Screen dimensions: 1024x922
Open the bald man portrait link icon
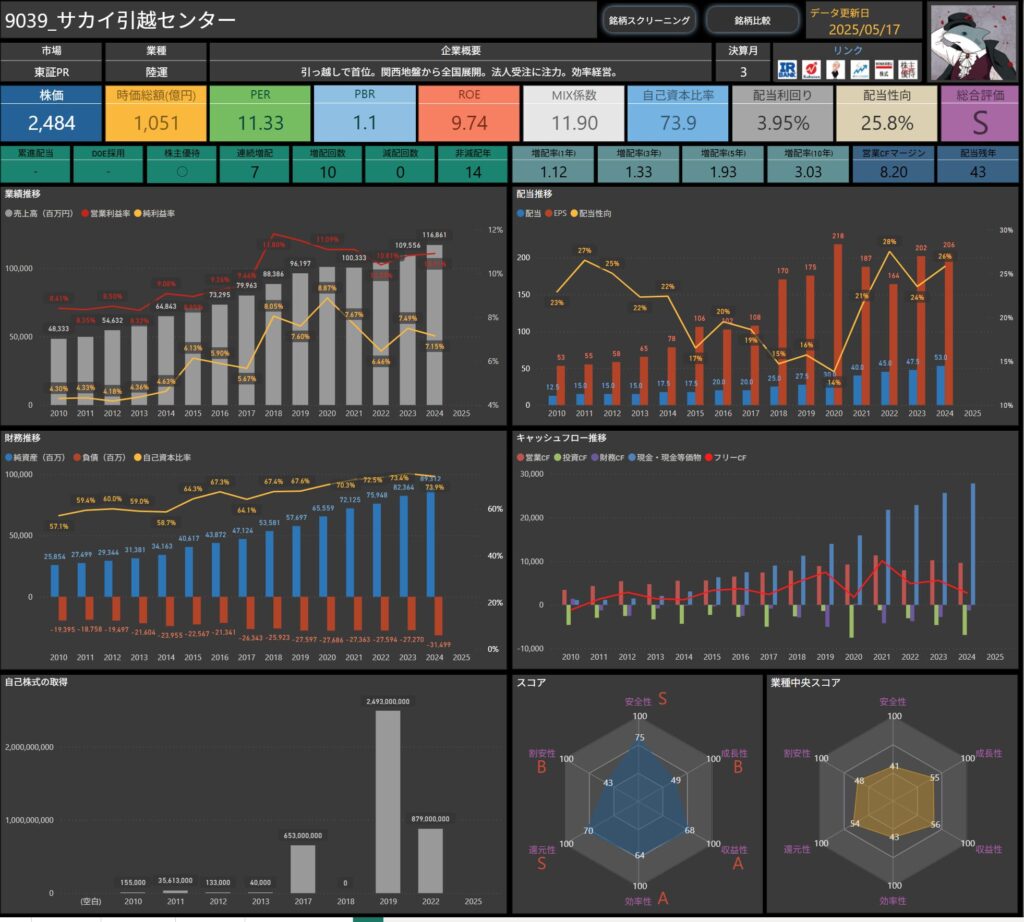click(835, 70)
